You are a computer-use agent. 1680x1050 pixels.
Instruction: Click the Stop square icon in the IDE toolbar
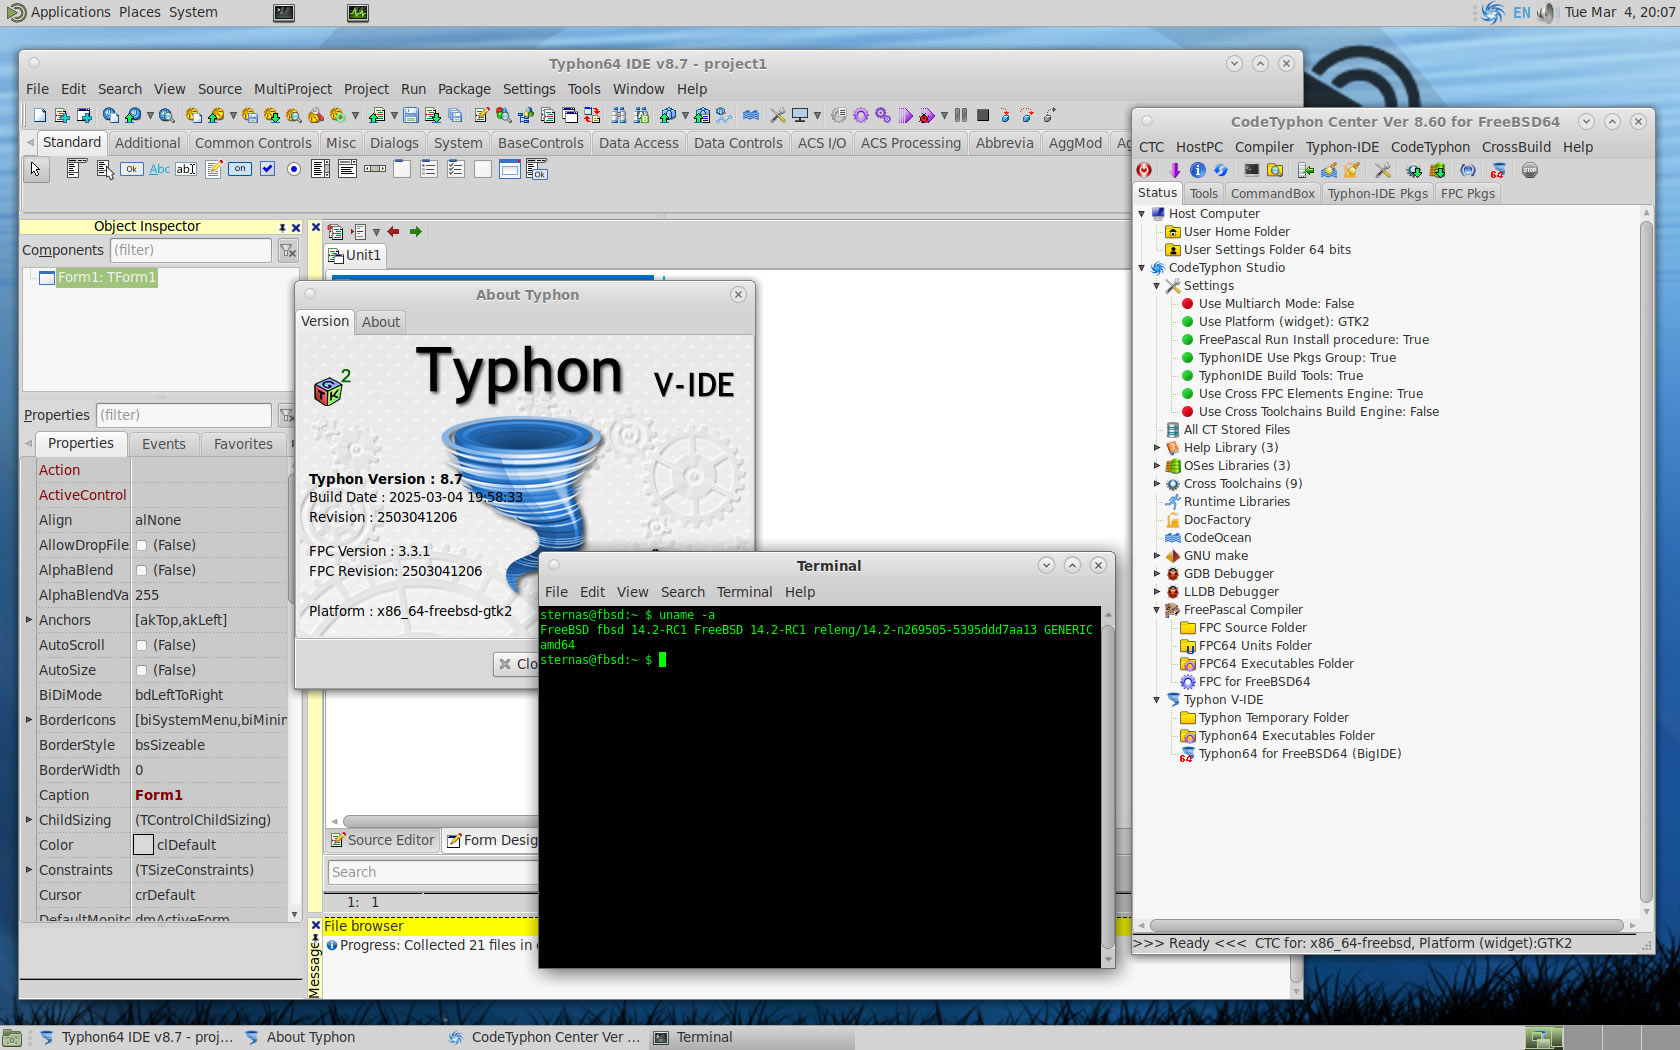(x=983, y=115)
